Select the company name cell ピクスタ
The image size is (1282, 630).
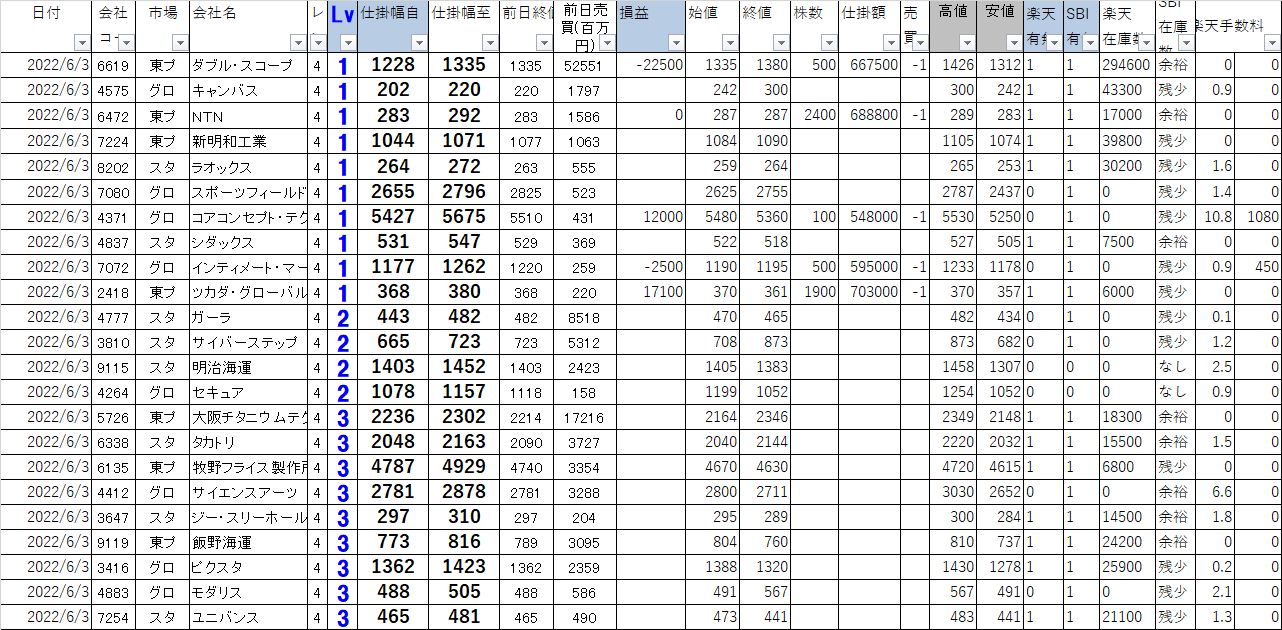pos(248,567)
